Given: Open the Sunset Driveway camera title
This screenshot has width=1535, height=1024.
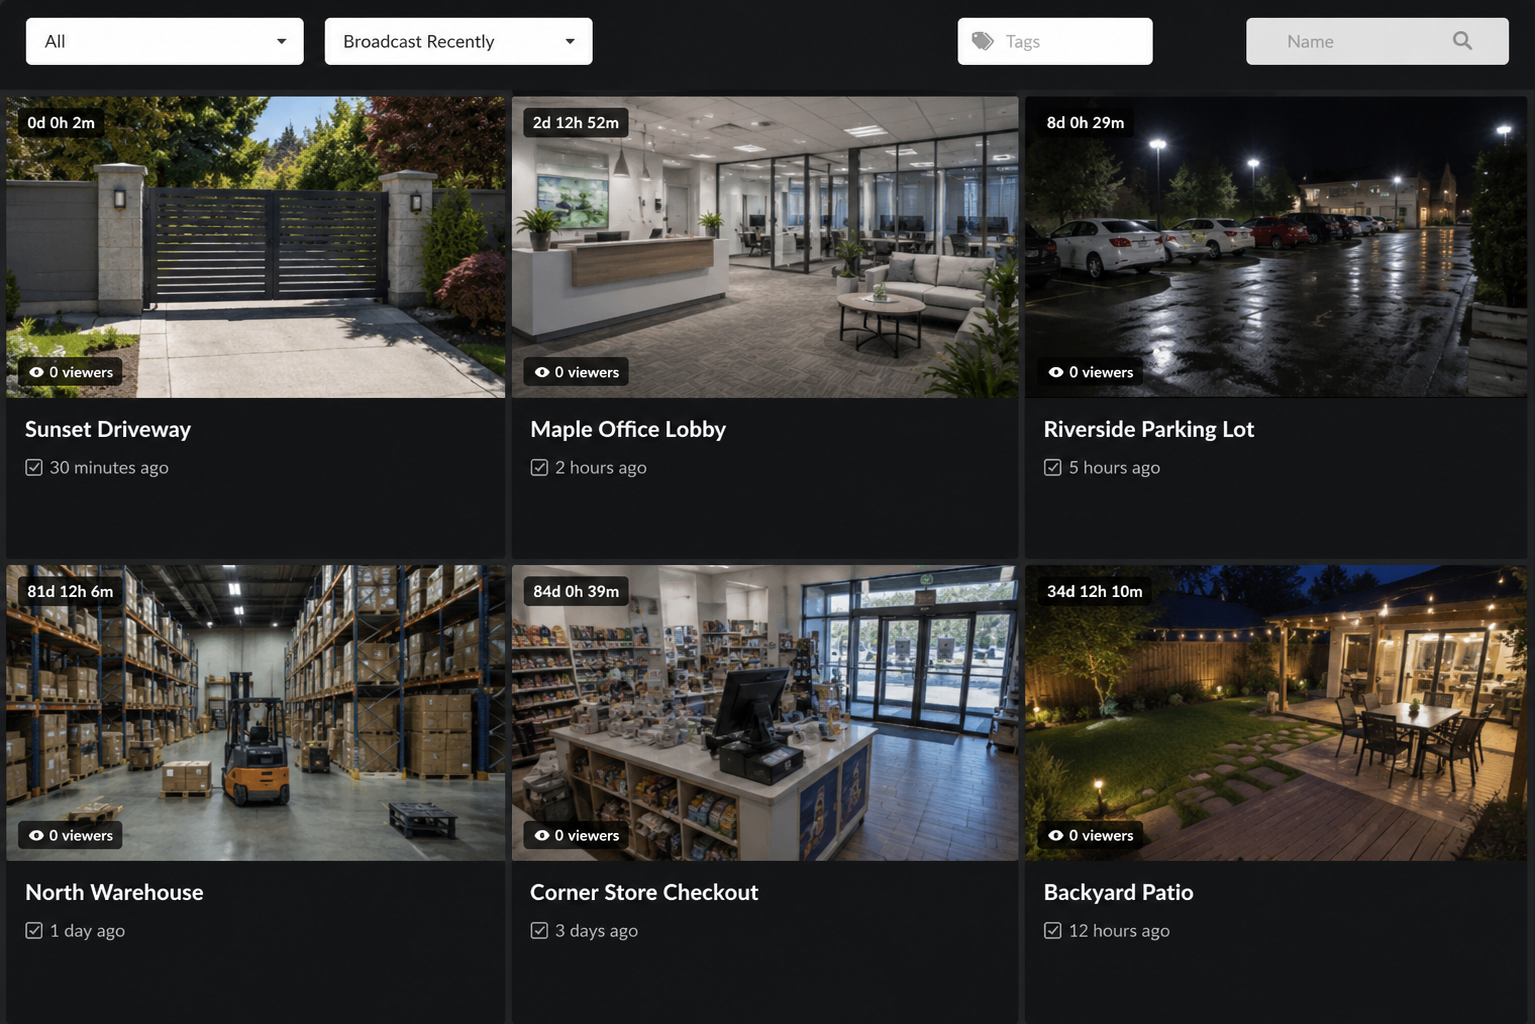Looking at the screenshot, I should 108,429.
